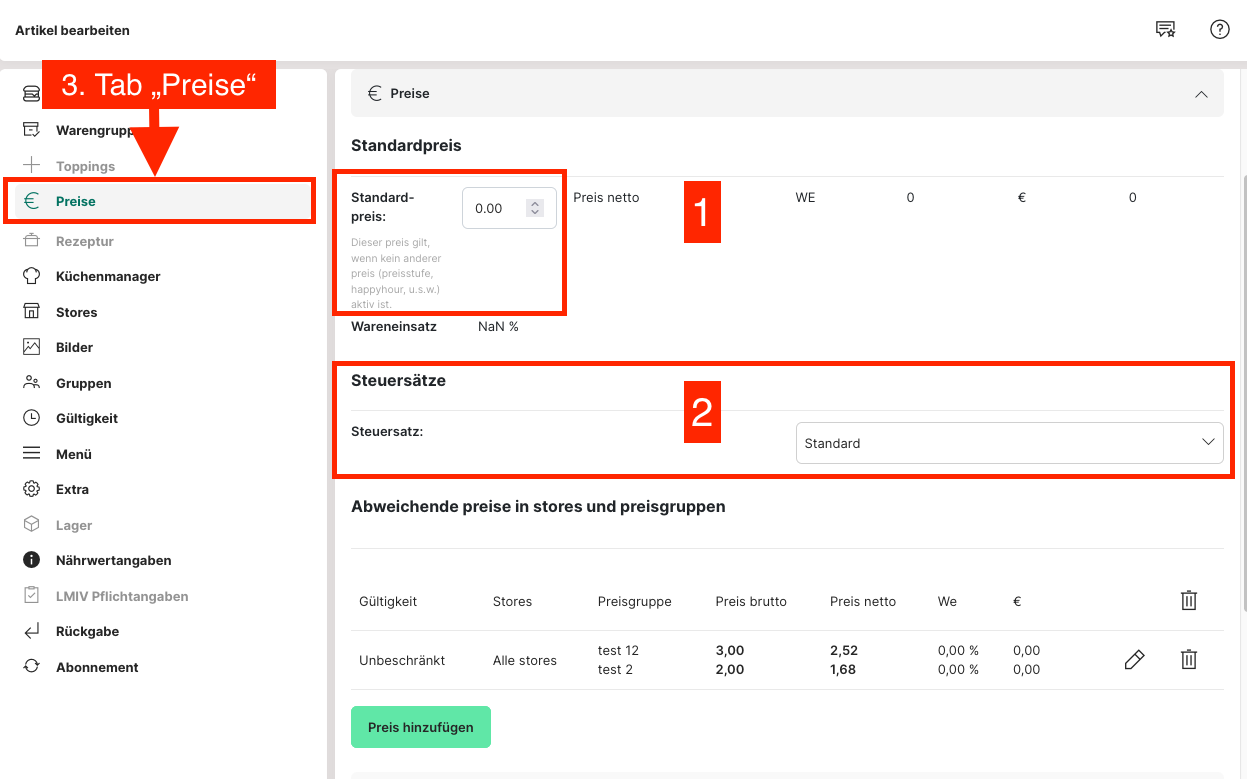The image size is (1247, 779).
Task: Go to the Gruppen sidebar item
Action: coord(83,383)
